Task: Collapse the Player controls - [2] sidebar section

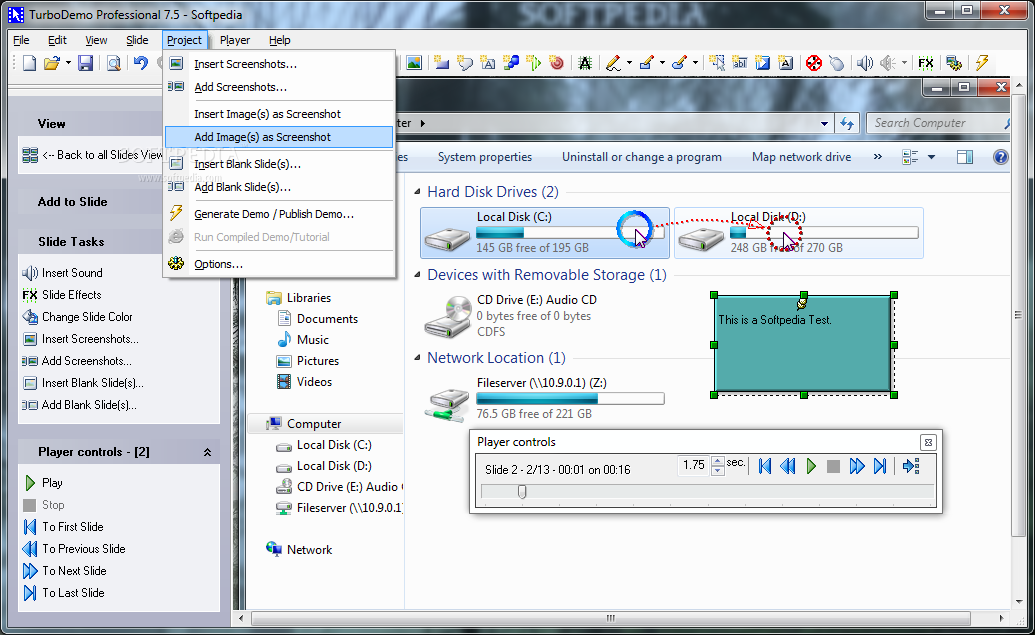Action: point(207,452)
